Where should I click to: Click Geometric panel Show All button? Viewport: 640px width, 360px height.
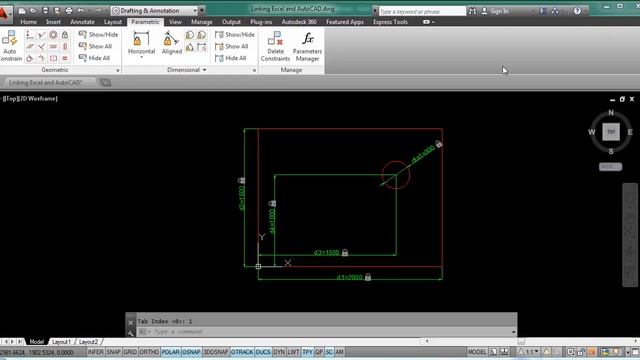click(x=96, y=46)
